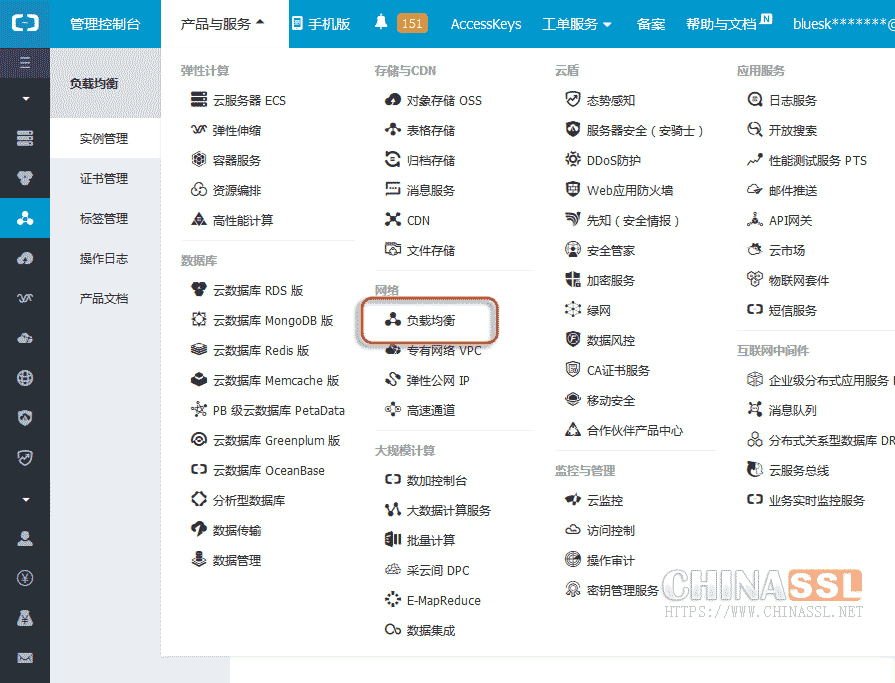Open AccessKeys from the top navigation bar
This screenshot has height=683, width=895.
point(485,24)
